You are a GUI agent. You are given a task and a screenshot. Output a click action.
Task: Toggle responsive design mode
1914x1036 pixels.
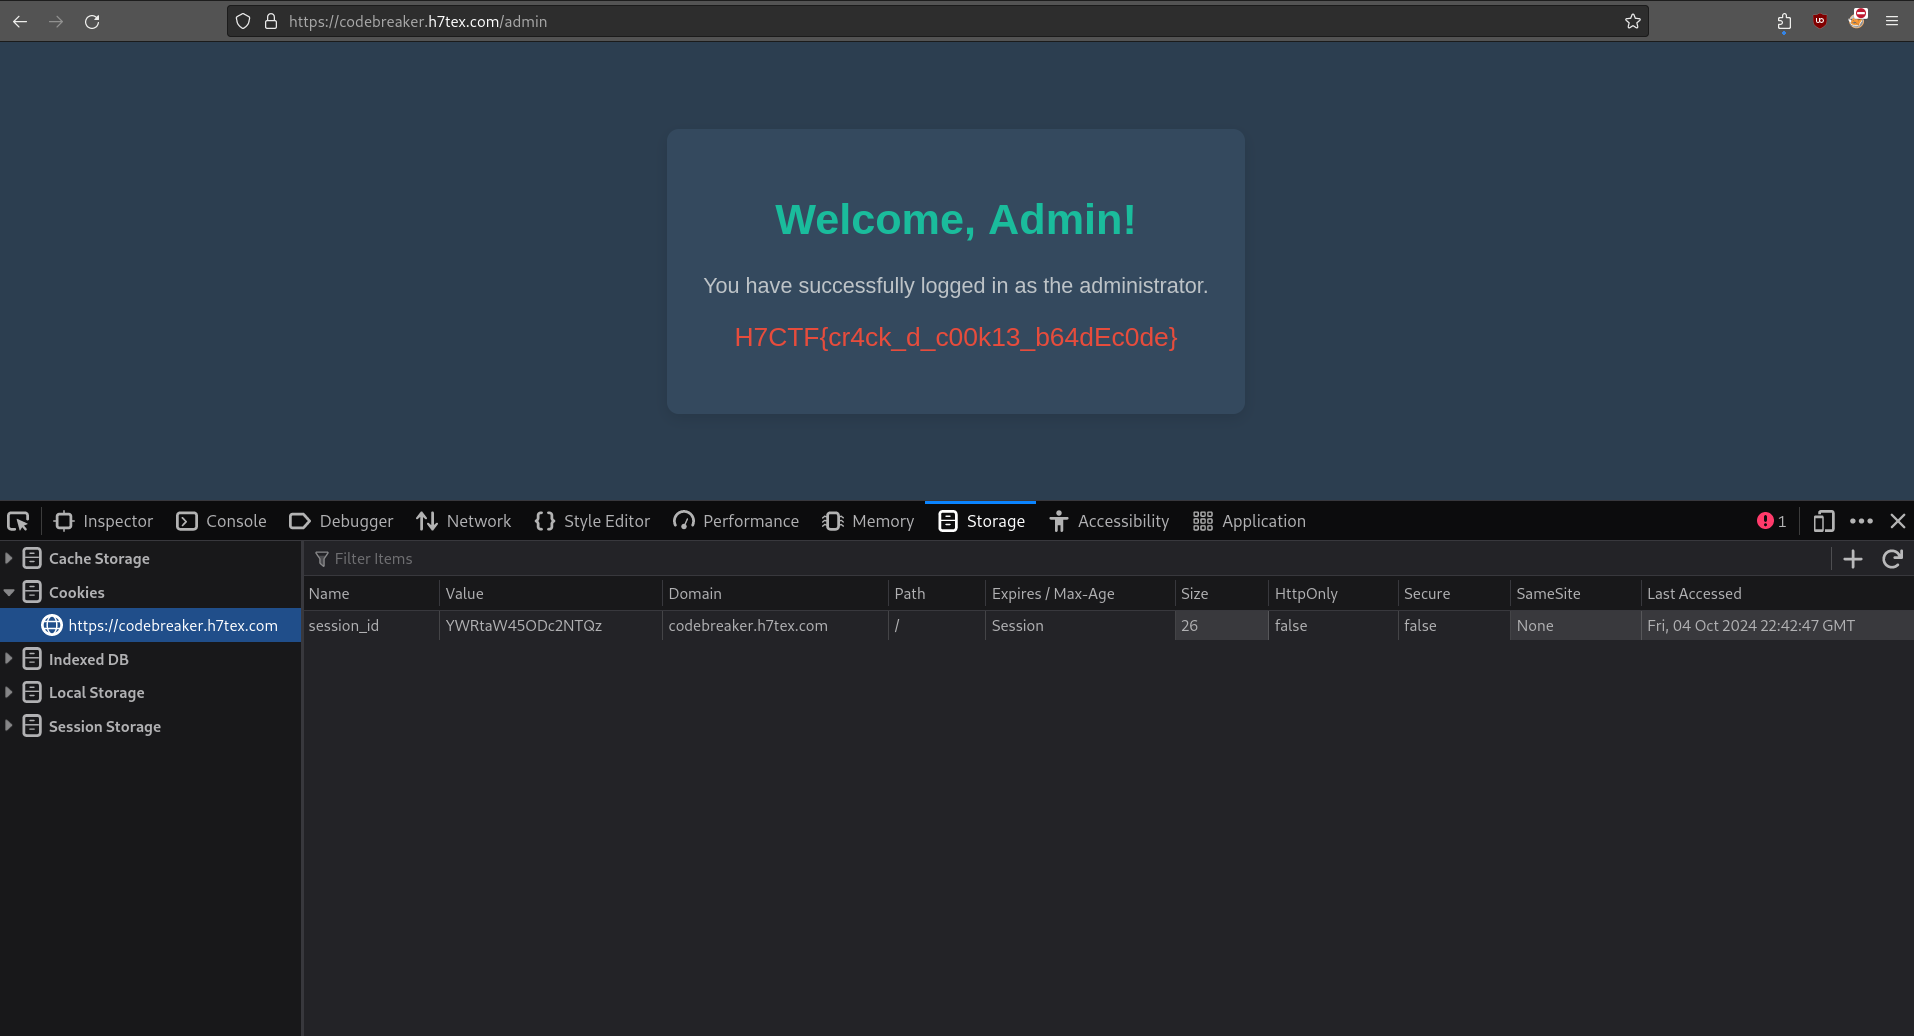click(x=1823, y=521)
